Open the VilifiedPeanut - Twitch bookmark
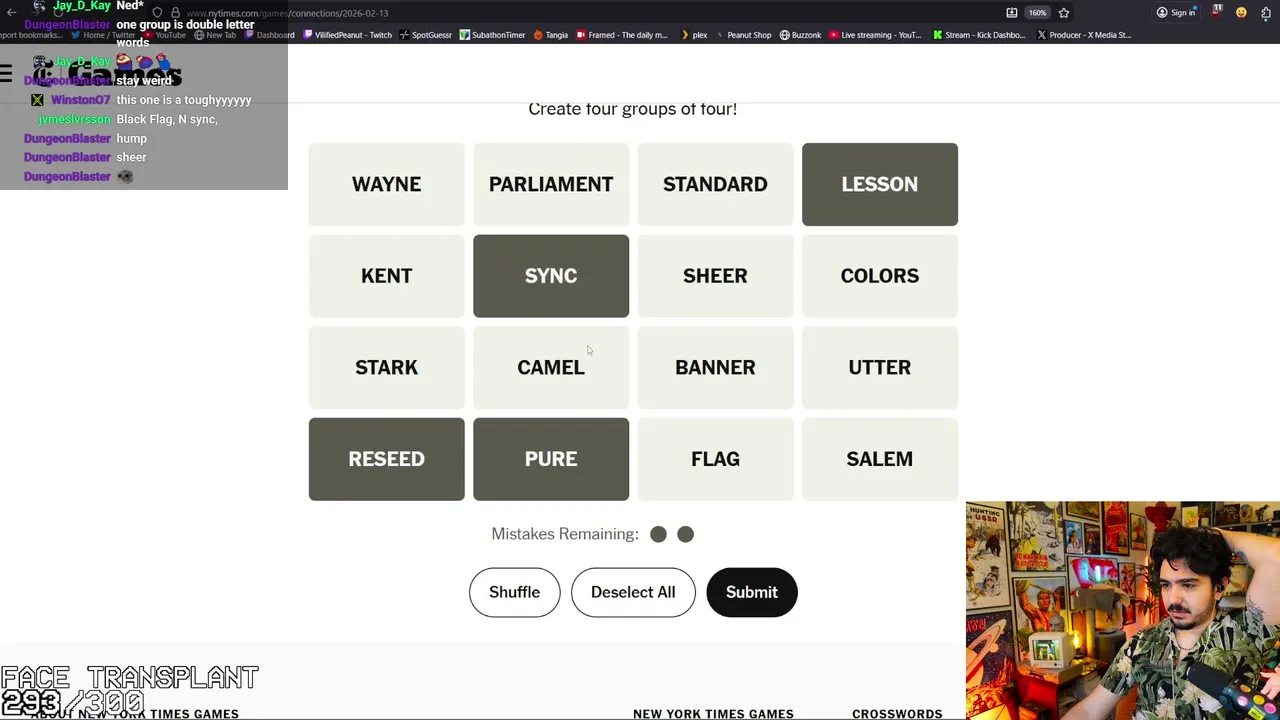1280x720 pixels. (347, 35)
